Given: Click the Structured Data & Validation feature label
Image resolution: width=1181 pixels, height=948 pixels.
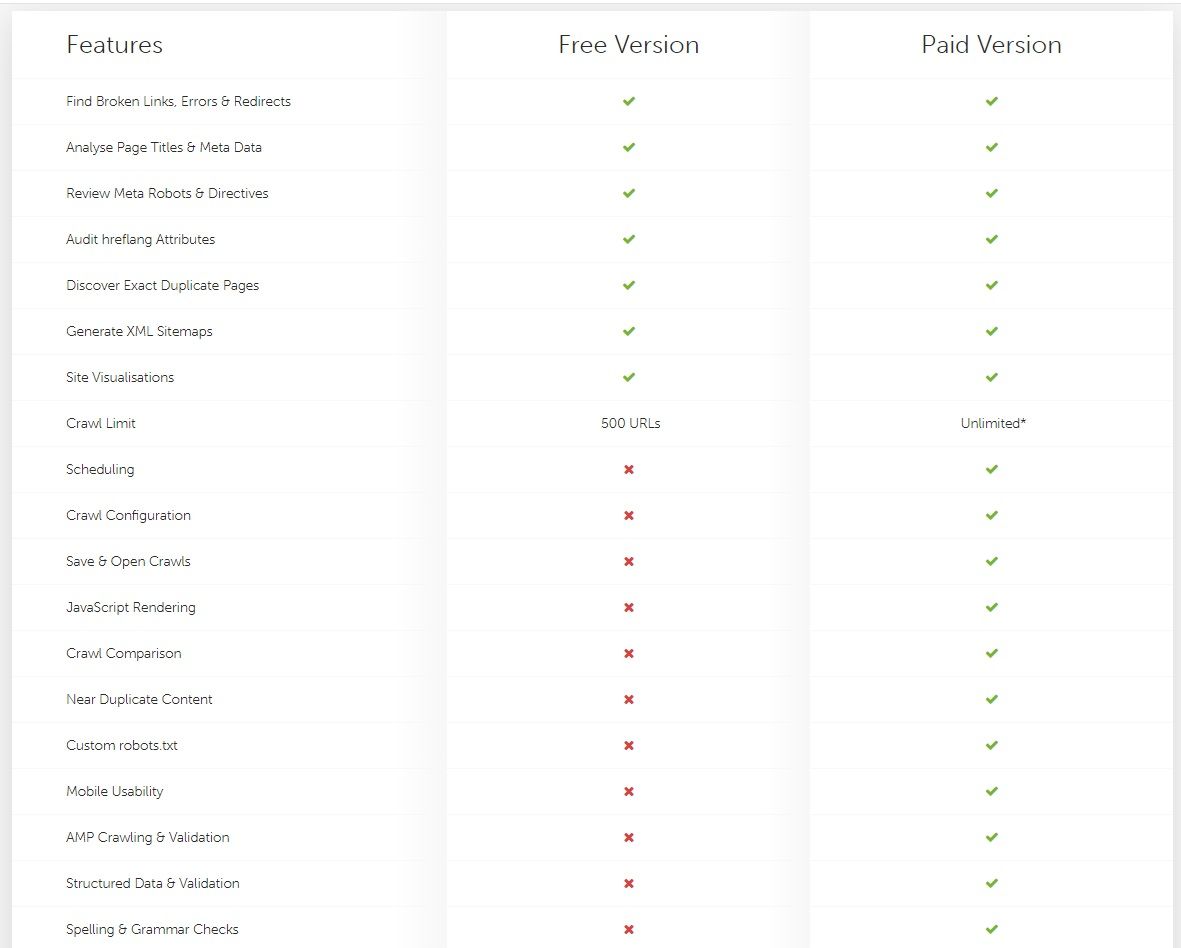Looking at the screenshot, I should (152, 883).
